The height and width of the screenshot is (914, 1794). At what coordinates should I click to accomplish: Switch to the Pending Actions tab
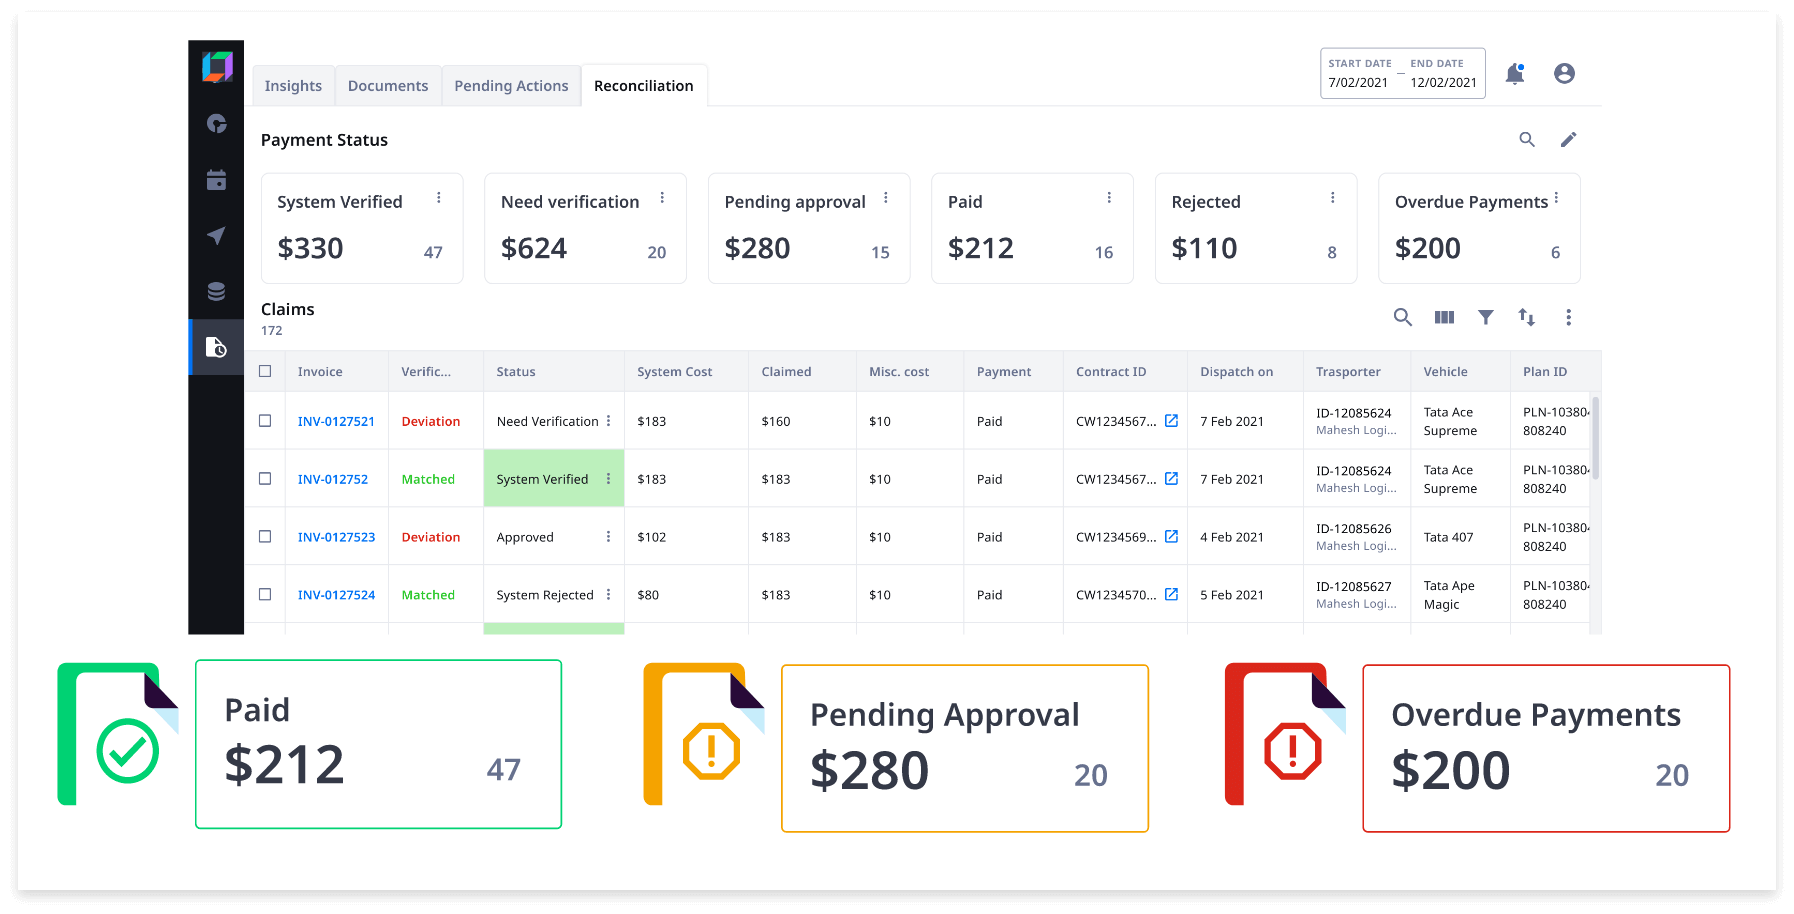511,85
